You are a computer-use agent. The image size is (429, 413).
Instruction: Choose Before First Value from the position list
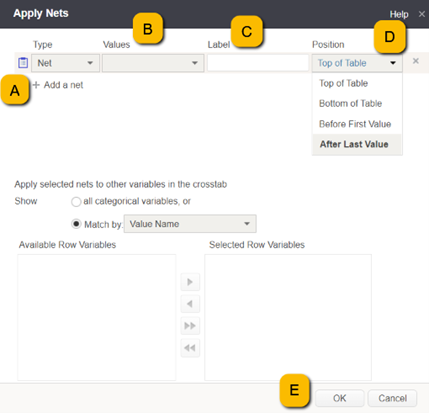point(357,124)
